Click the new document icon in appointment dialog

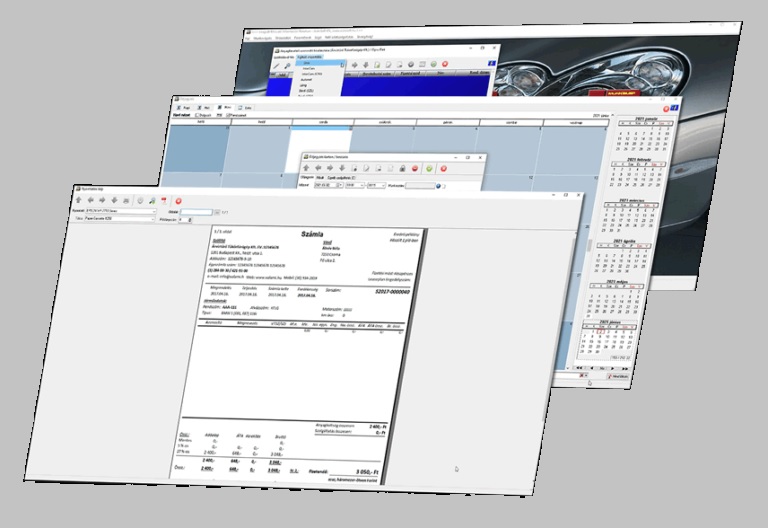(354, 168)
